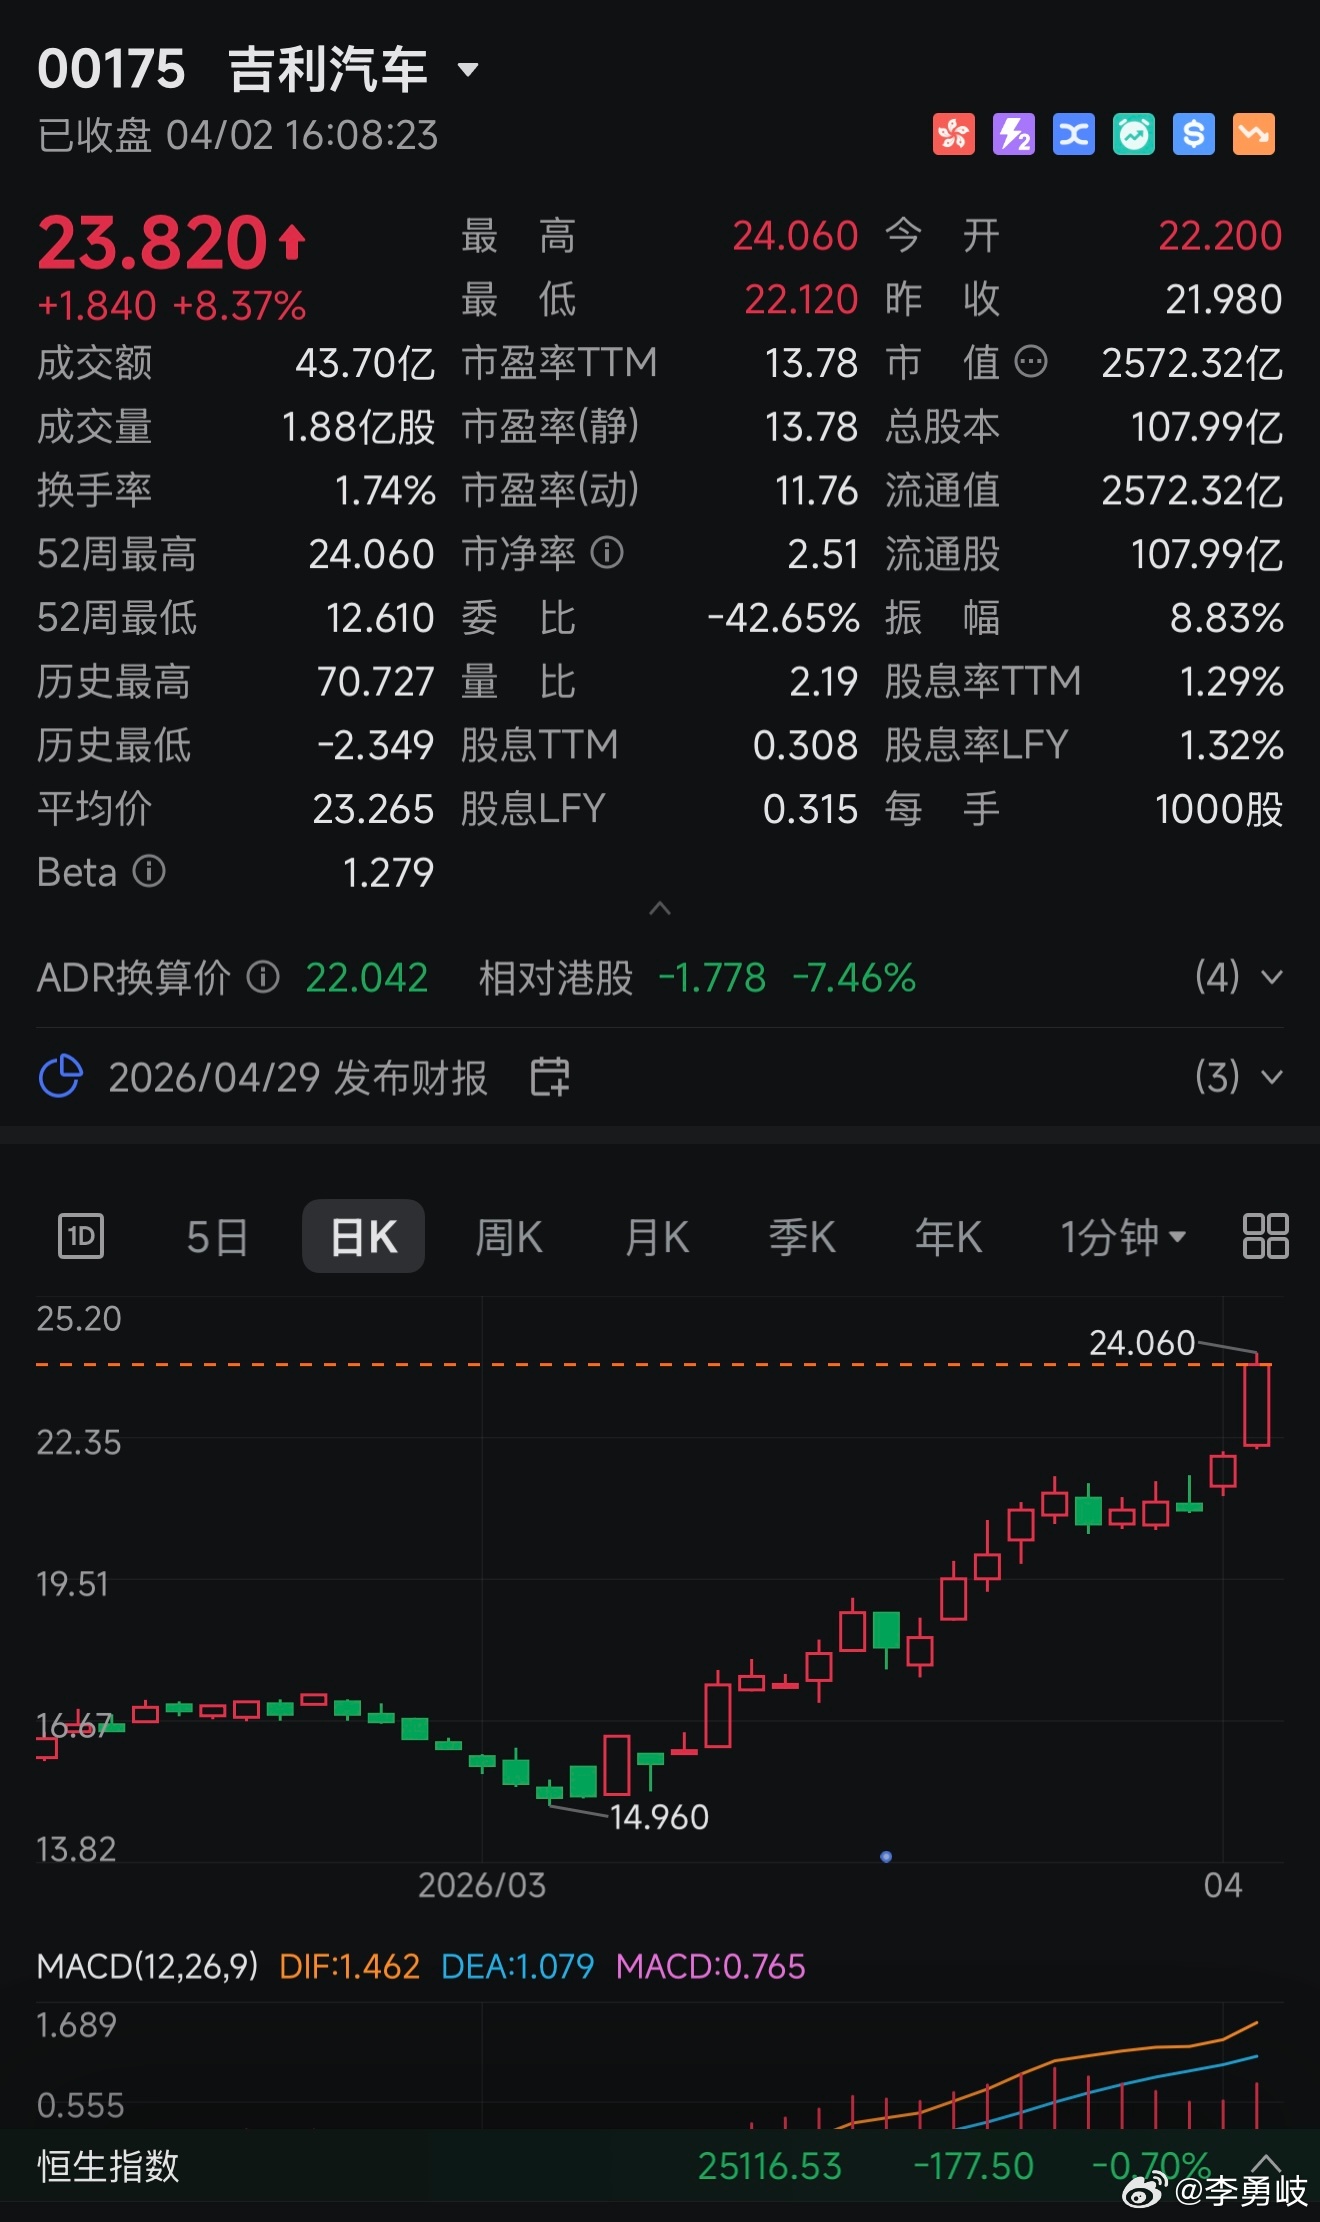Tap the 量比 value 2.19
The width and height of the screenshot is (1320, 2222).
(824, 681)
